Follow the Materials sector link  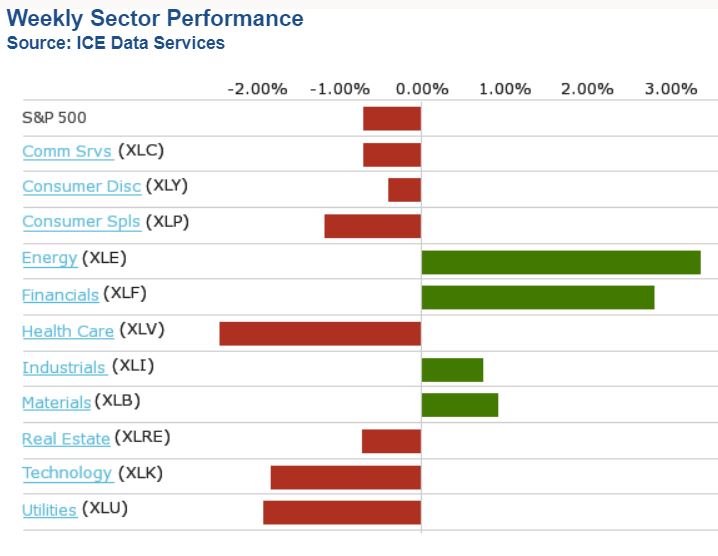(x=56, y=403)
